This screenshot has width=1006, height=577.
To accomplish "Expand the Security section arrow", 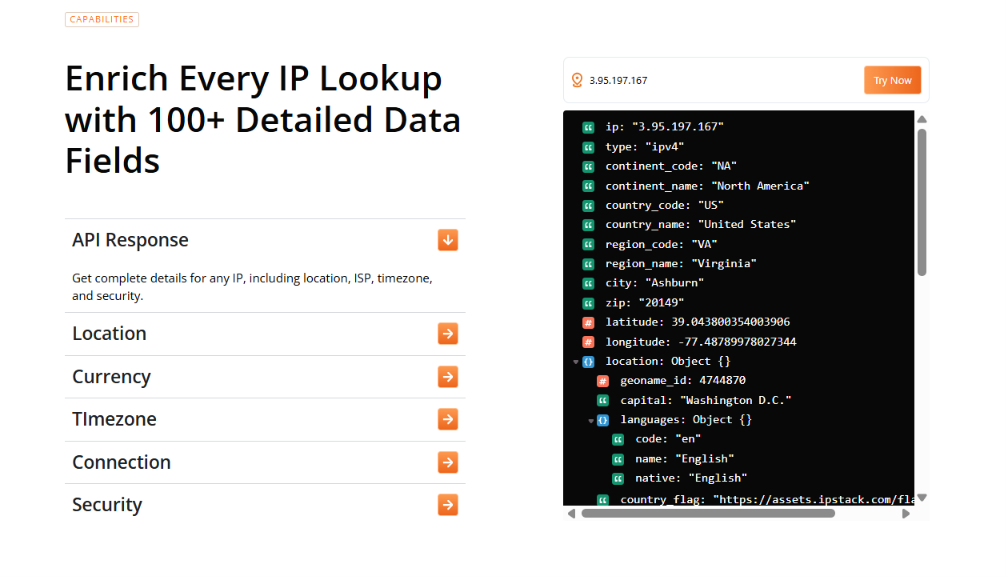I will [x=448, y=504].
